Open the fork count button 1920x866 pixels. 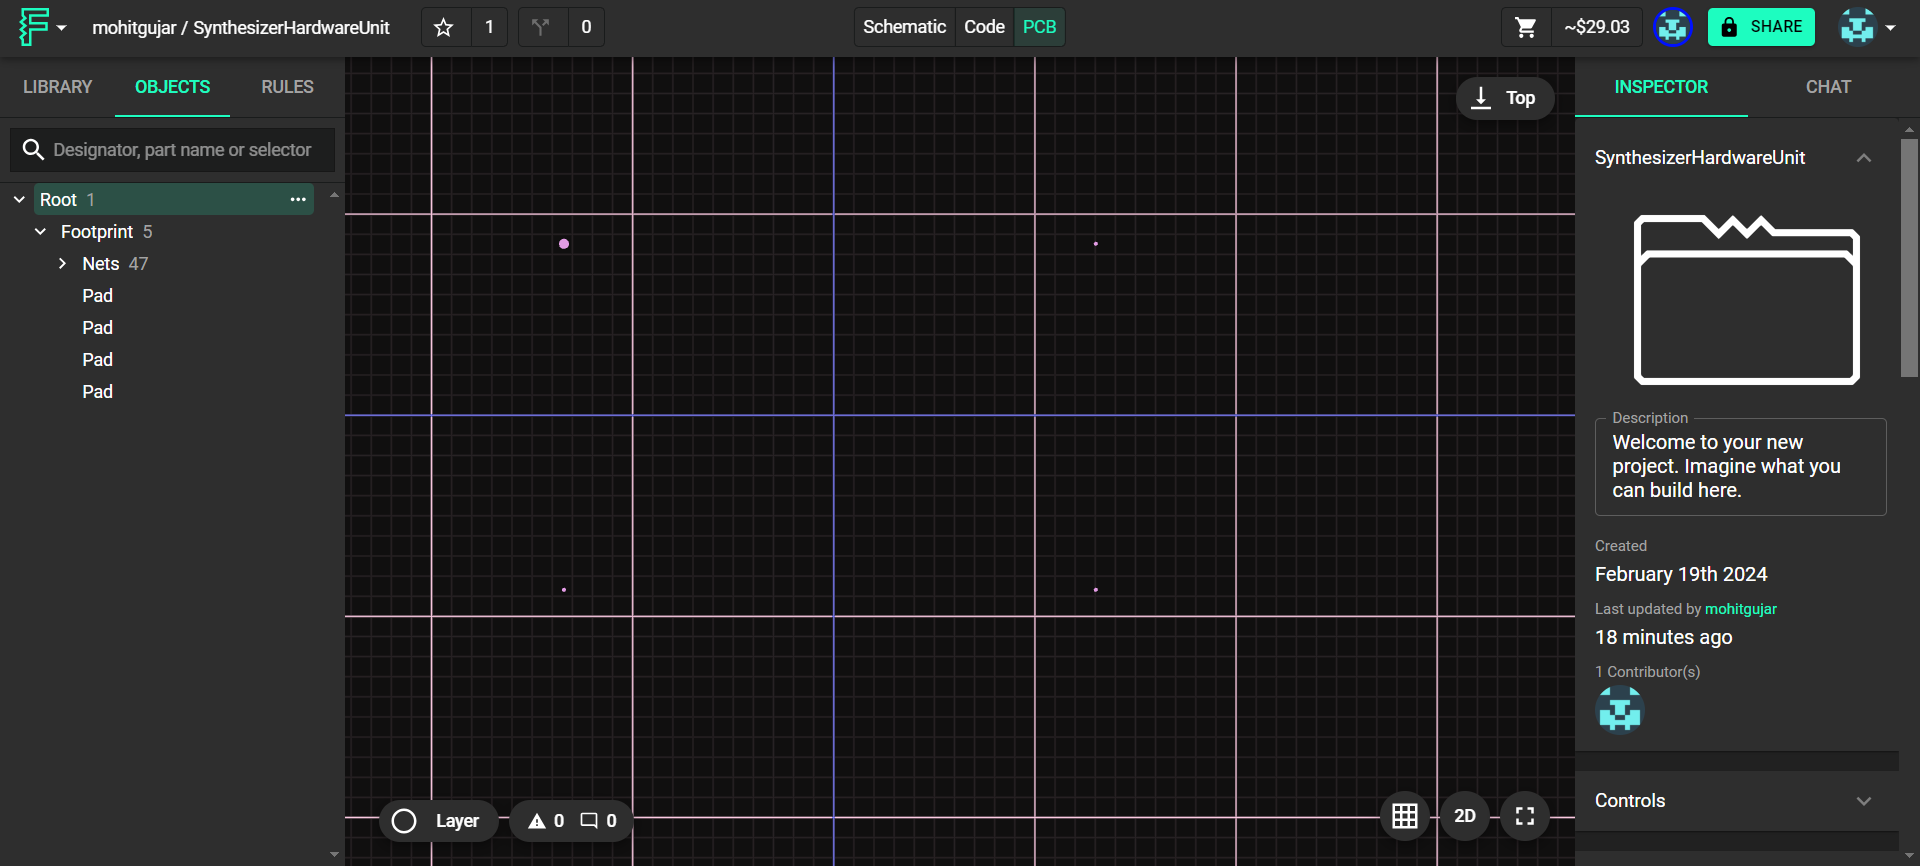586,27
